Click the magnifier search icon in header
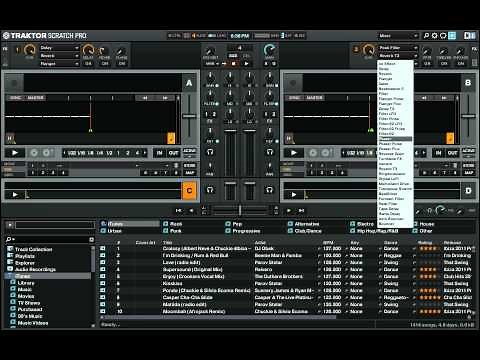480x360 pixels. 426,35
